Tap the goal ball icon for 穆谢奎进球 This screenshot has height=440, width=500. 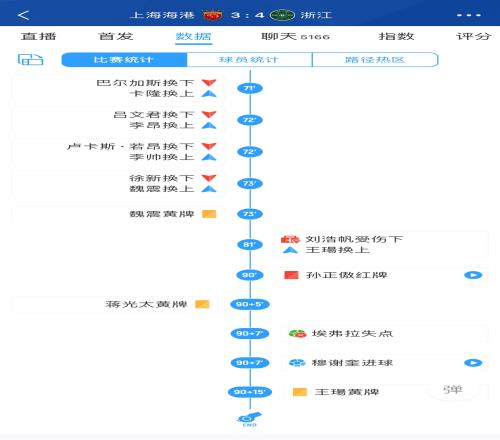coord(297,363)
